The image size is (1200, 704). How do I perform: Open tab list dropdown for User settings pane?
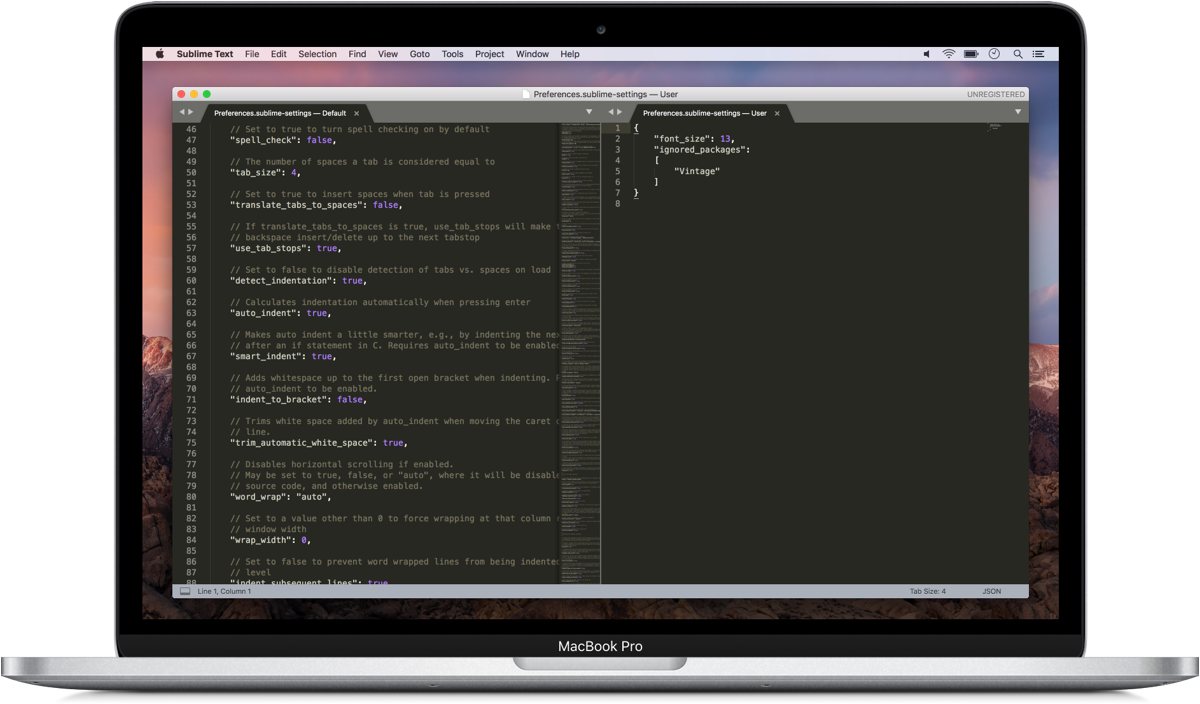click(x=1018, y=112)
